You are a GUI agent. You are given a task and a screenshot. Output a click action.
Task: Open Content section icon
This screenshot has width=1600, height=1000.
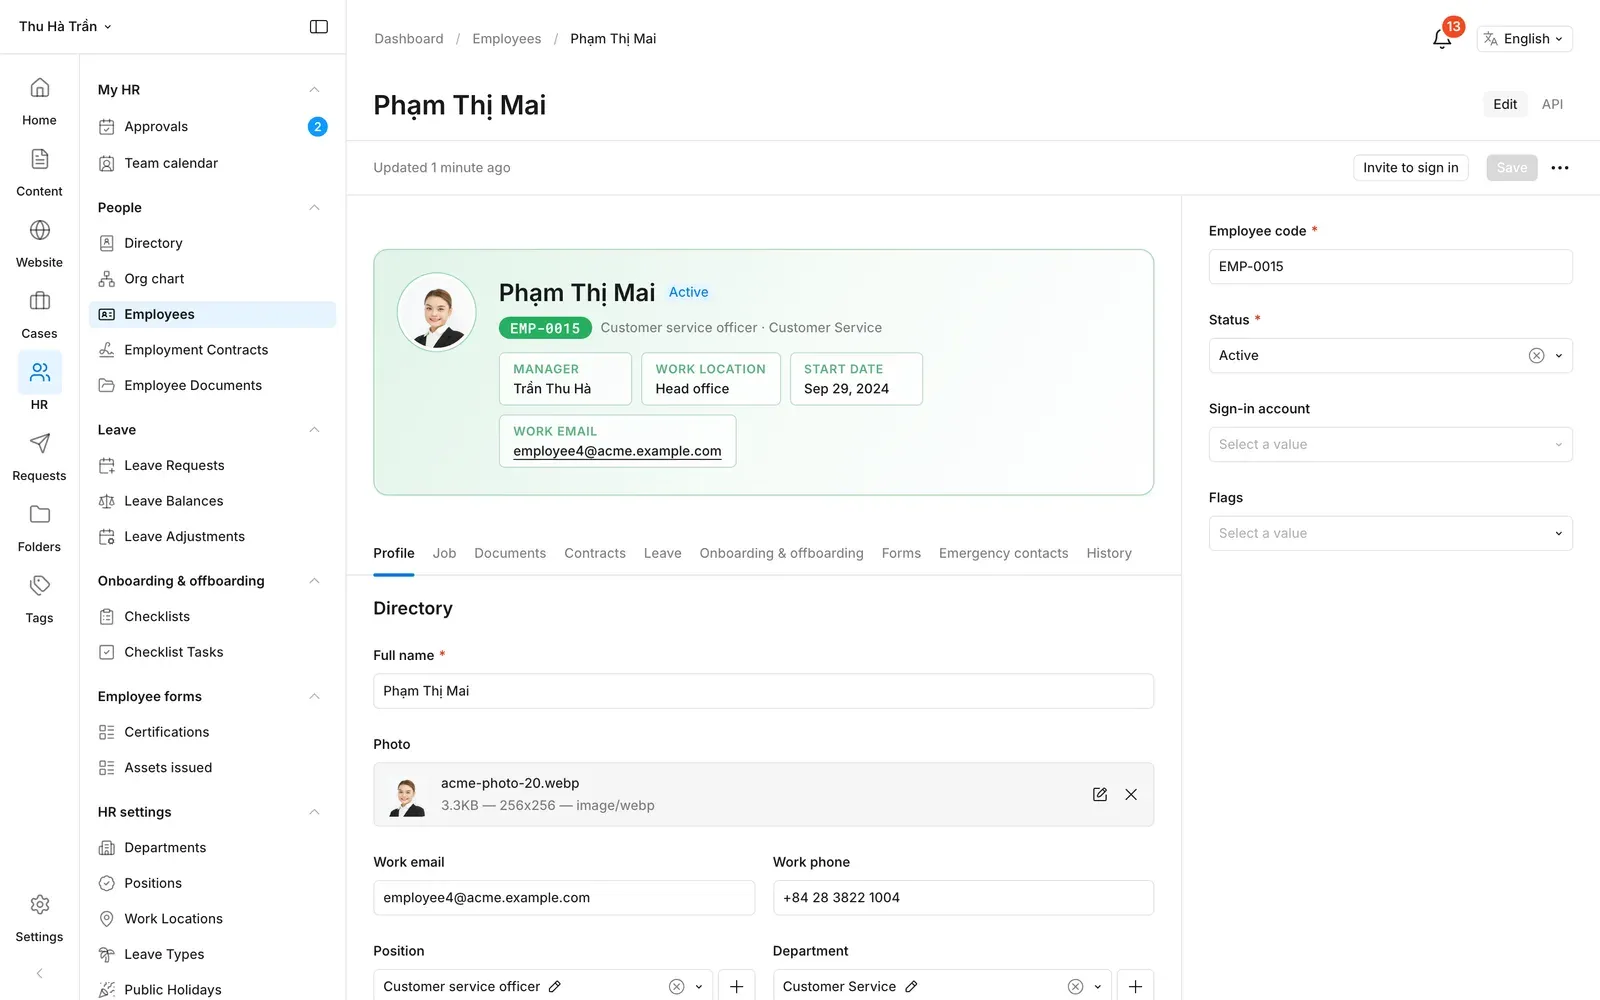click(39, 173)
